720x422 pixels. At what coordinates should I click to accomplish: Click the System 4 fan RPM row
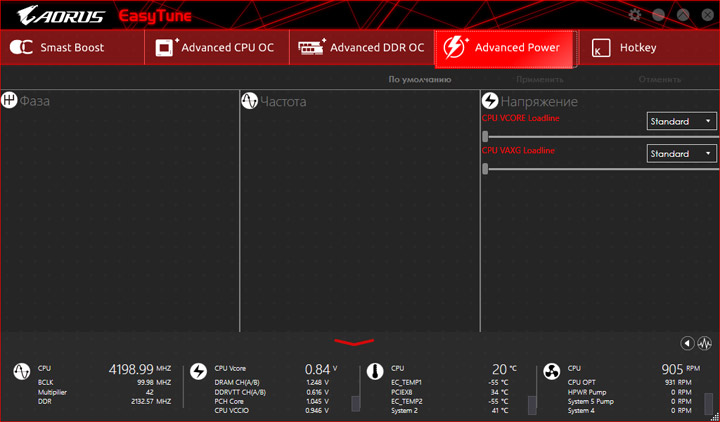(629, 411)
